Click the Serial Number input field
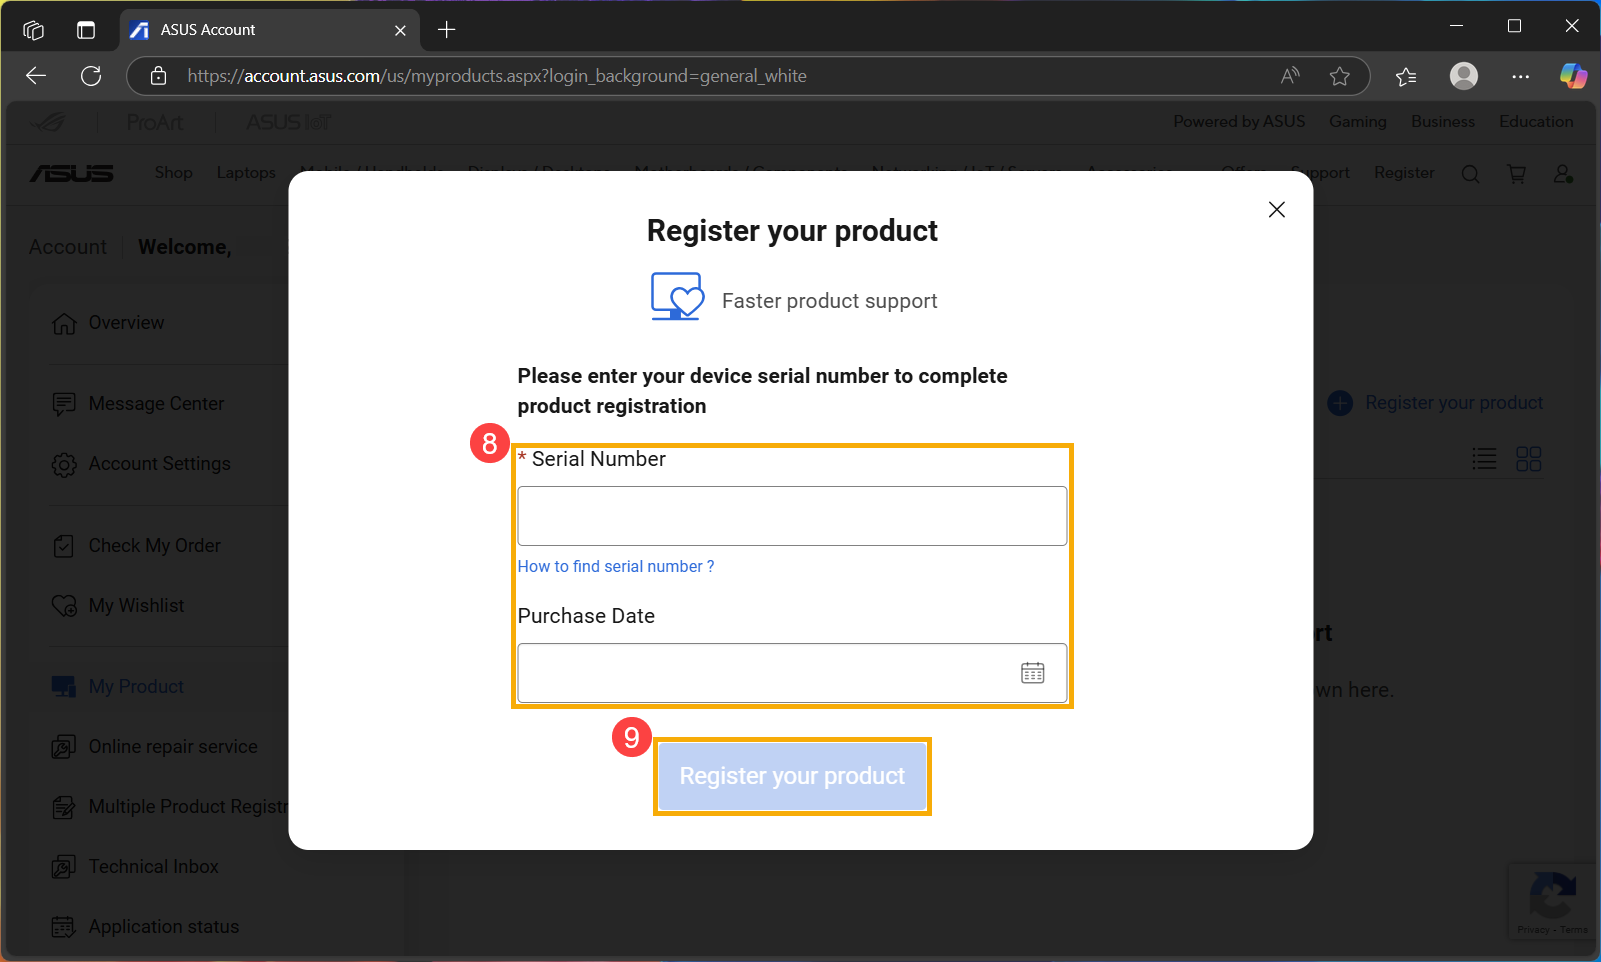This screenshot has height=962, width=1601. coord(792,516)
